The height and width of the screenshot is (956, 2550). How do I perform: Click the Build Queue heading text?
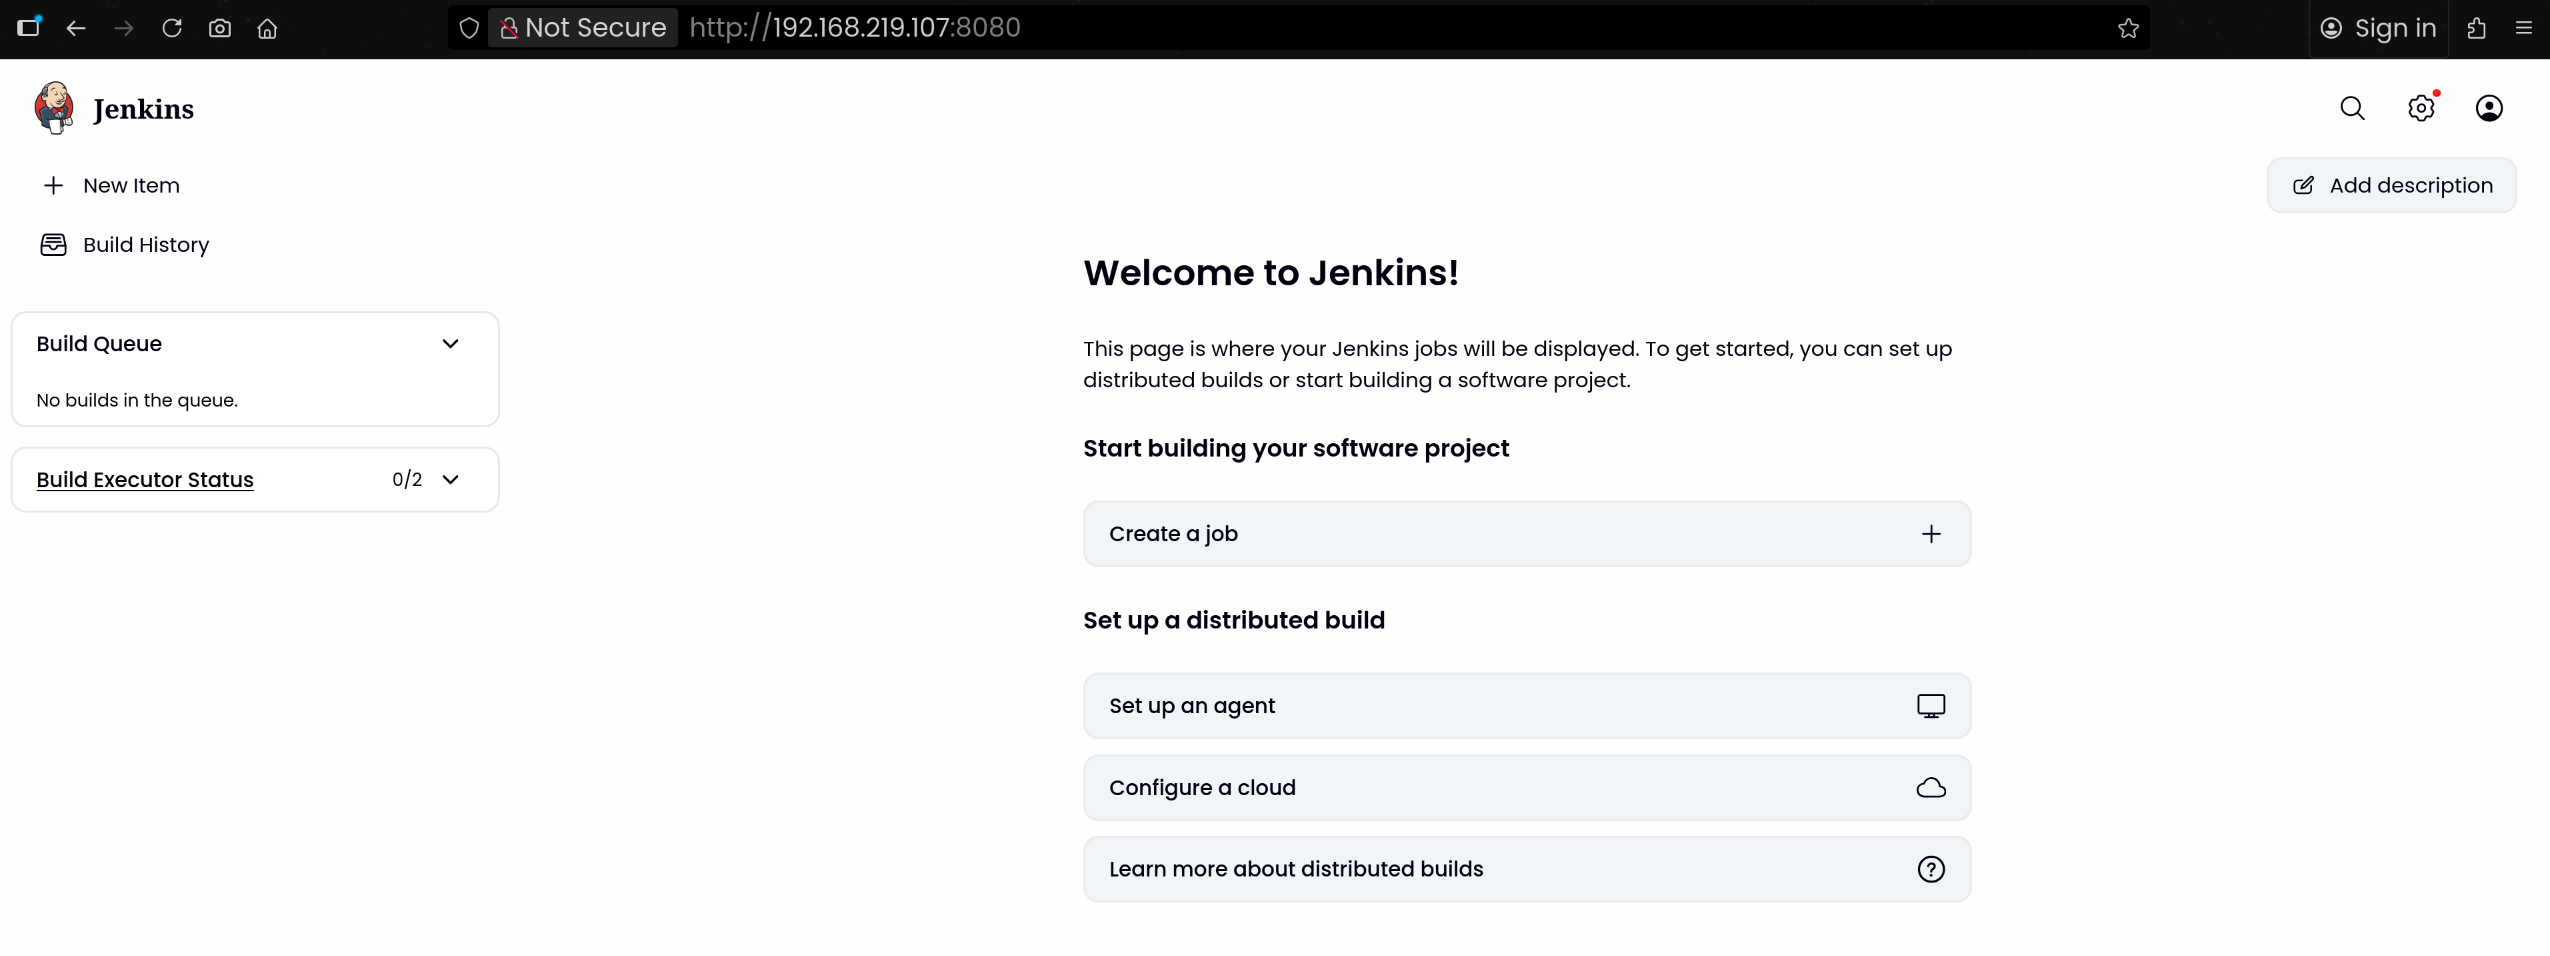tap(99, 344)
